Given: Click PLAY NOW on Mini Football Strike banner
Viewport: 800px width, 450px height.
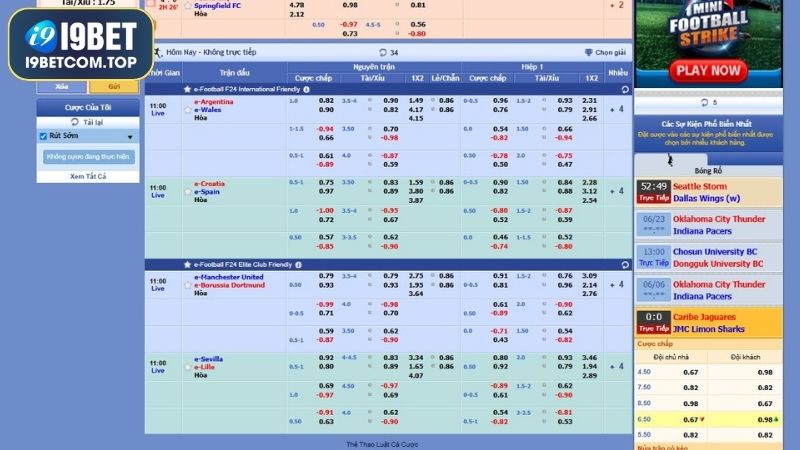Looking at the screenshot, I should pos(708,70).
